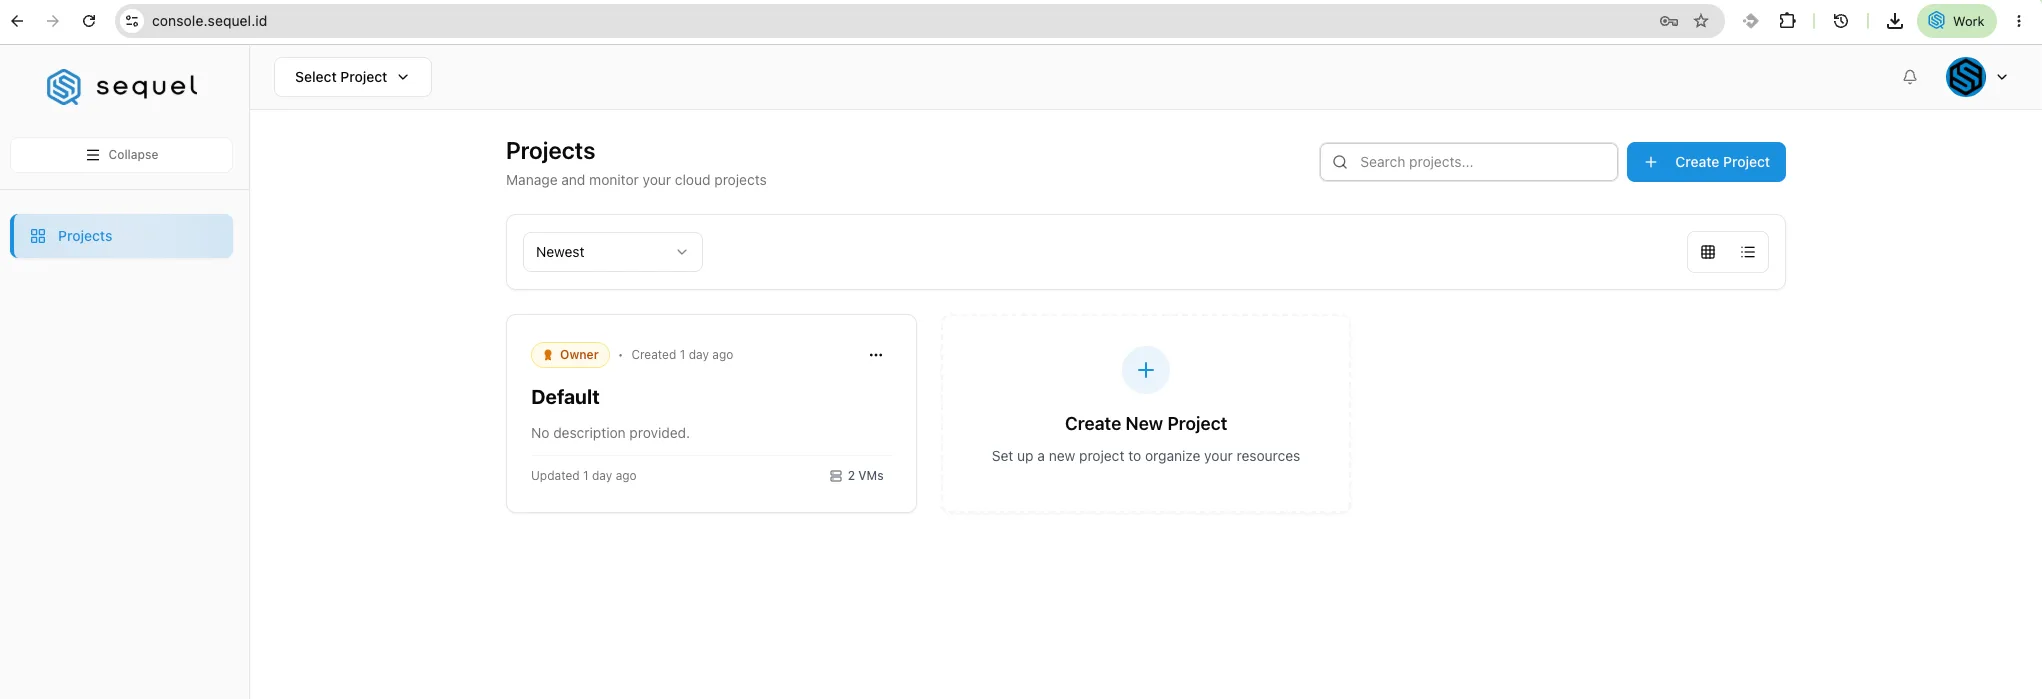Reload the browser page
This screenshot has height=699, width=2042.
[x=89, y=21]
